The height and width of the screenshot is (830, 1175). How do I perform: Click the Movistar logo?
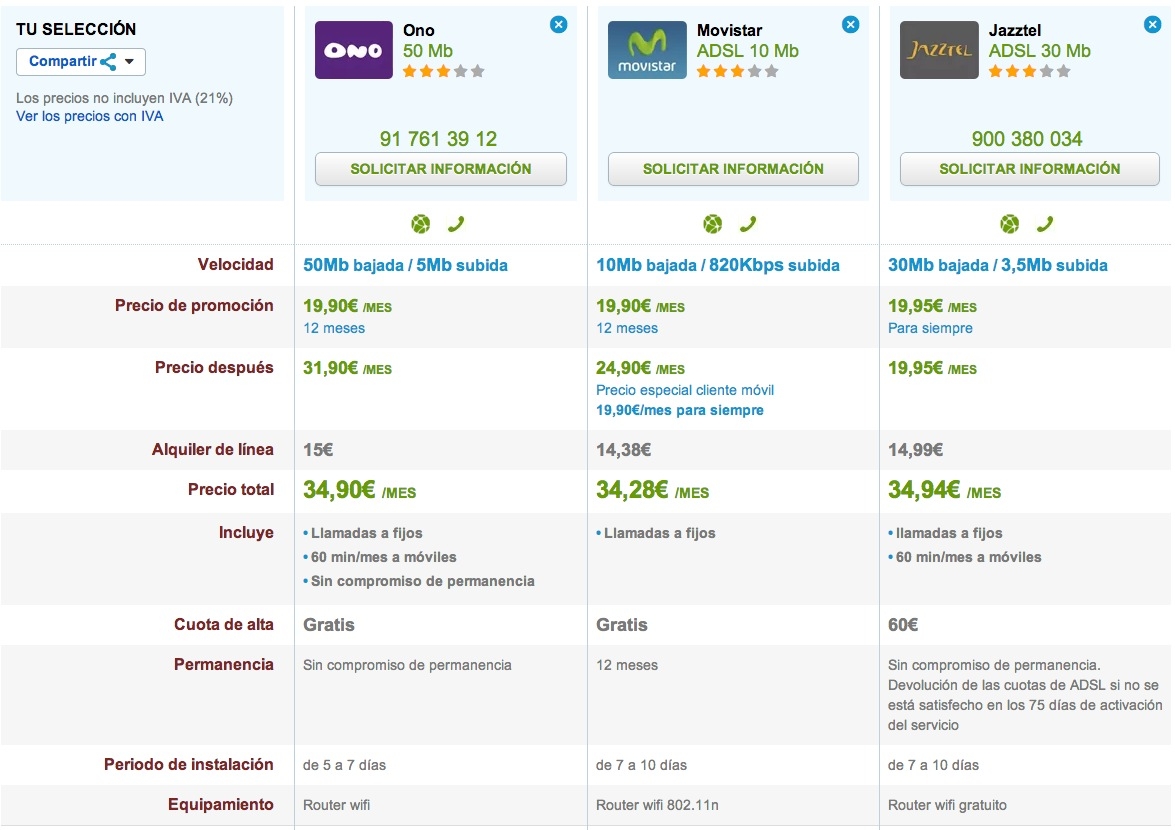[647, 50]
